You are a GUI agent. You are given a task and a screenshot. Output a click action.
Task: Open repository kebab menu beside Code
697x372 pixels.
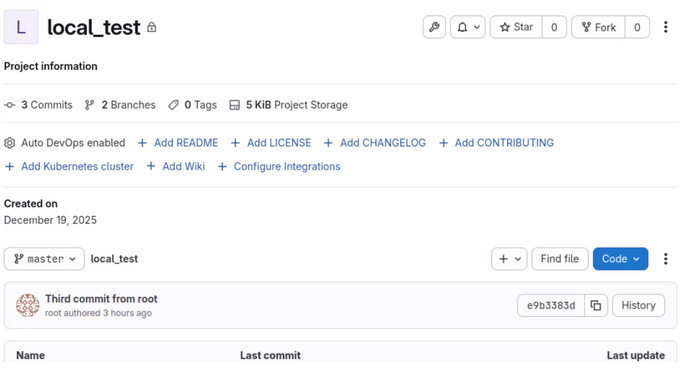tap(665, 259)
